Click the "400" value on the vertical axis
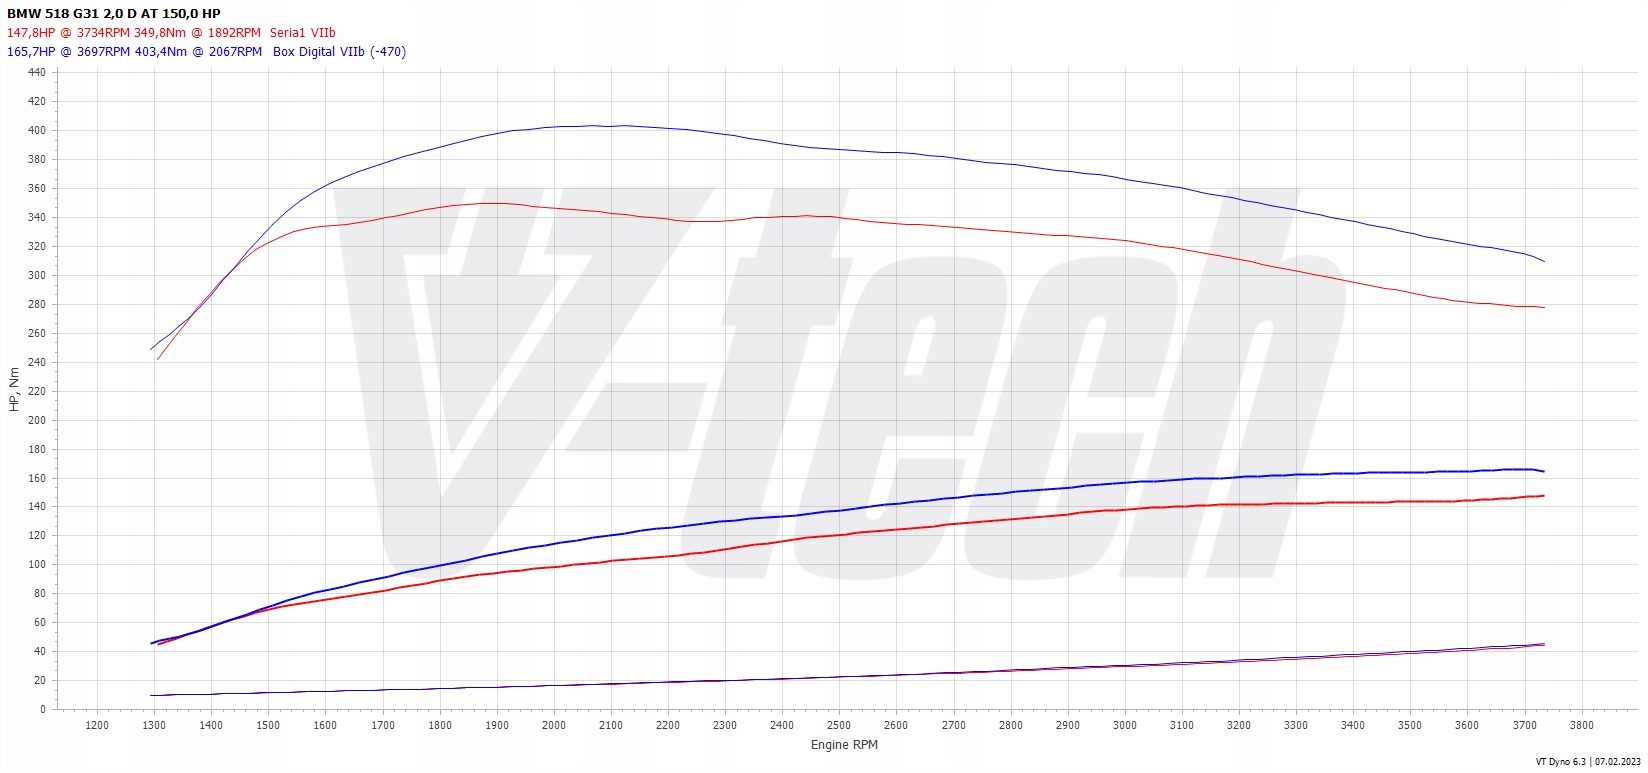Screen dimensions: 1648x773 [37, 131]
